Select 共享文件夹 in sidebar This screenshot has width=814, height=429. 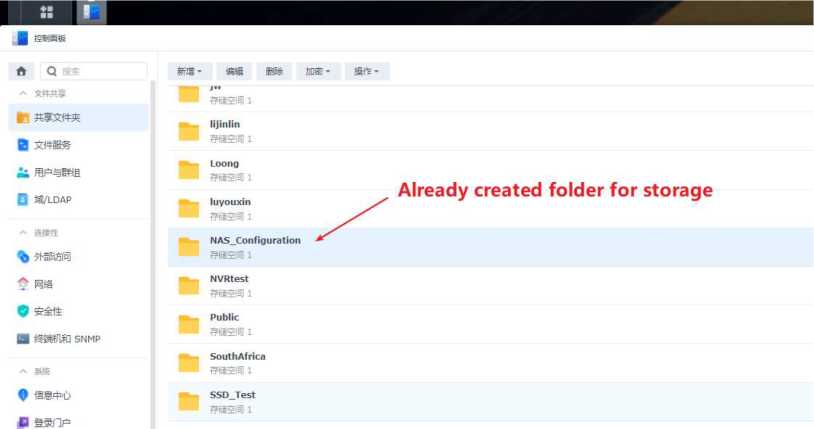(57, 117)
